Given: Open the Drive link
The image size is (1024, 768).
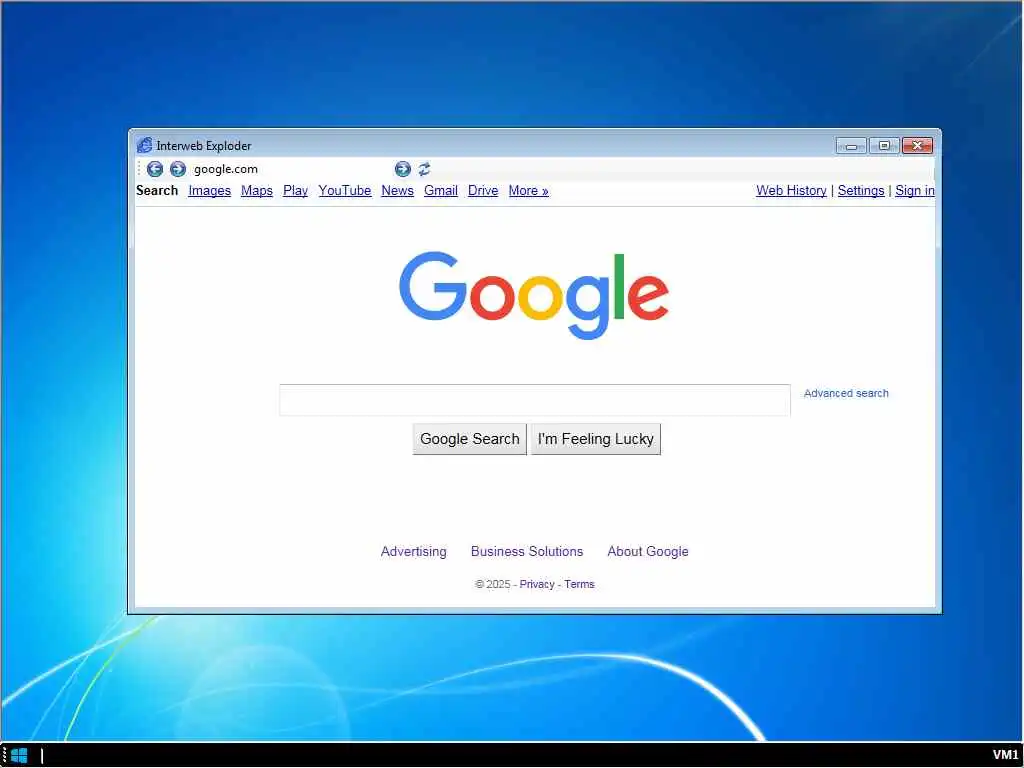Looking at the screenshot, I should coord(483,191).
